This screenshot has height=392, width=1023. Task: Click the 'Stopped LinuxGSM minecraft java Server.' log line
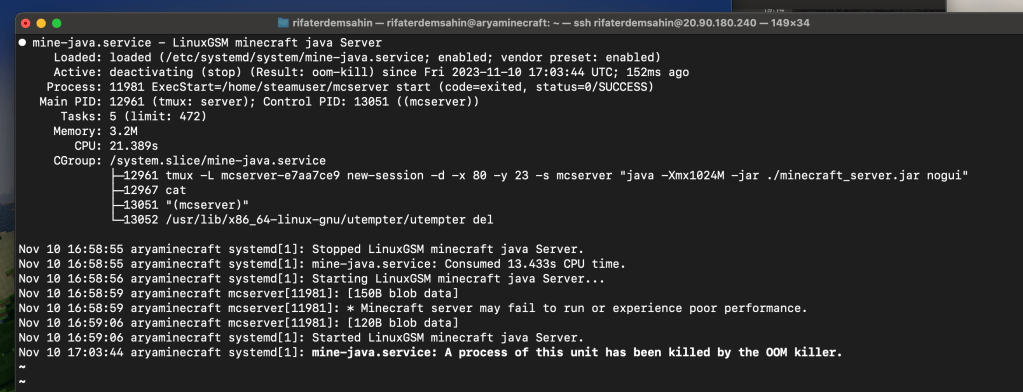pyautogui.click(x=301, y=249)
